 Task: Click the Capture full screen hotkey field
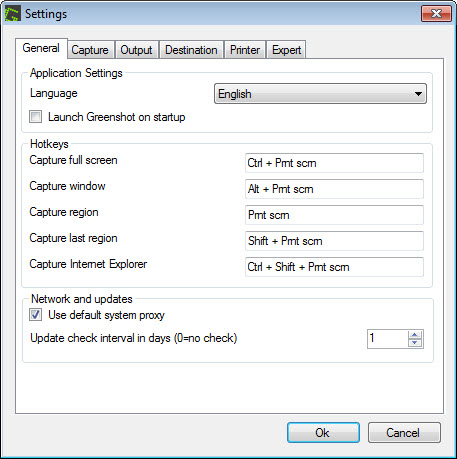click(x=334, y=163)
